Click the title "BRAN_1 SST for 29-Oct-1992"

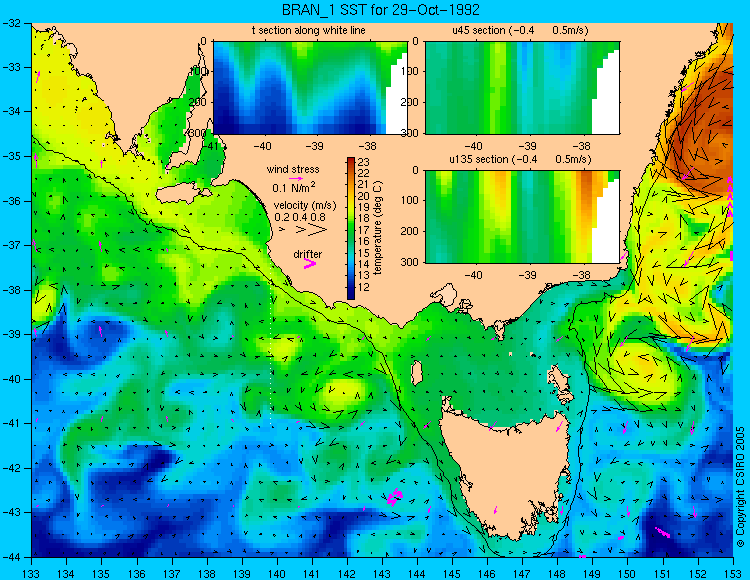pyautogui.click(x=380, y=10)
